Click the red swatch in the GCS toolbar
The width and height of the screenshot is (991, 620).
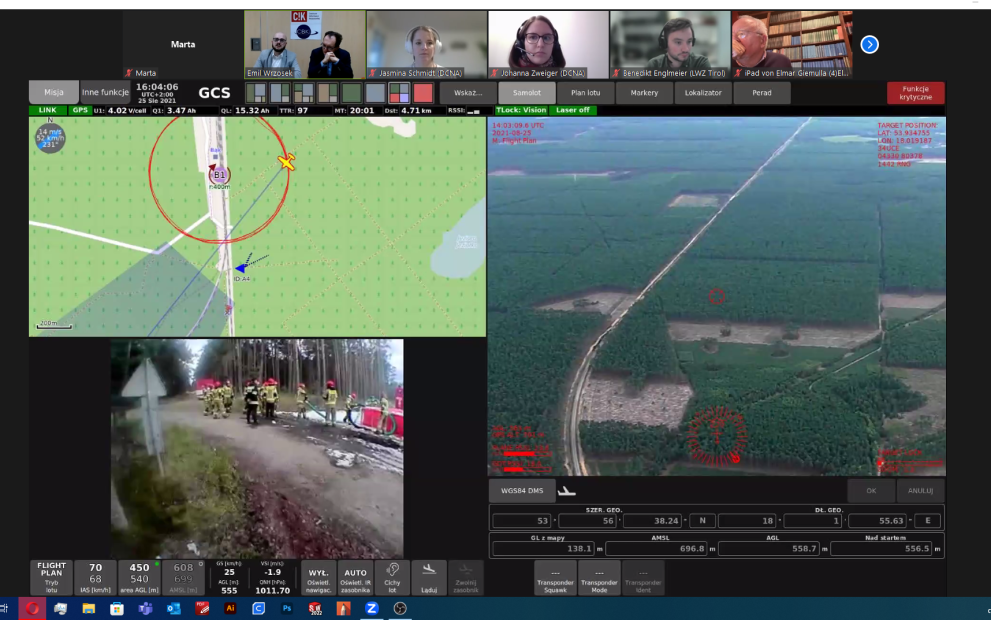pyautogui.click(x=424, y=93)
